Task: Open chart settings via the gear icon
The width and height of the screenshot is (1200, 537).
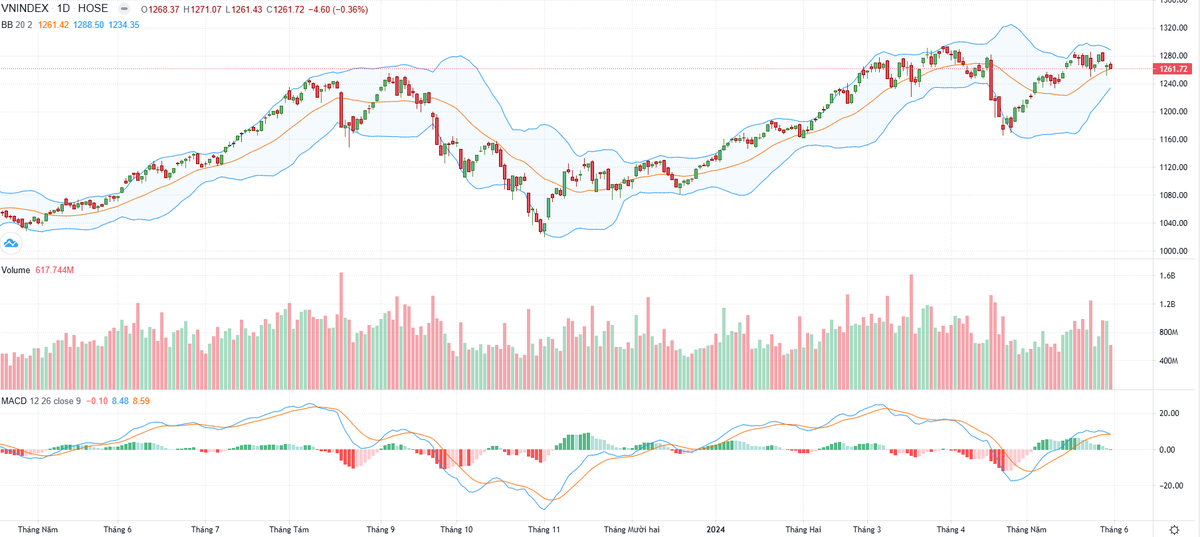Action: (1173, 528)
